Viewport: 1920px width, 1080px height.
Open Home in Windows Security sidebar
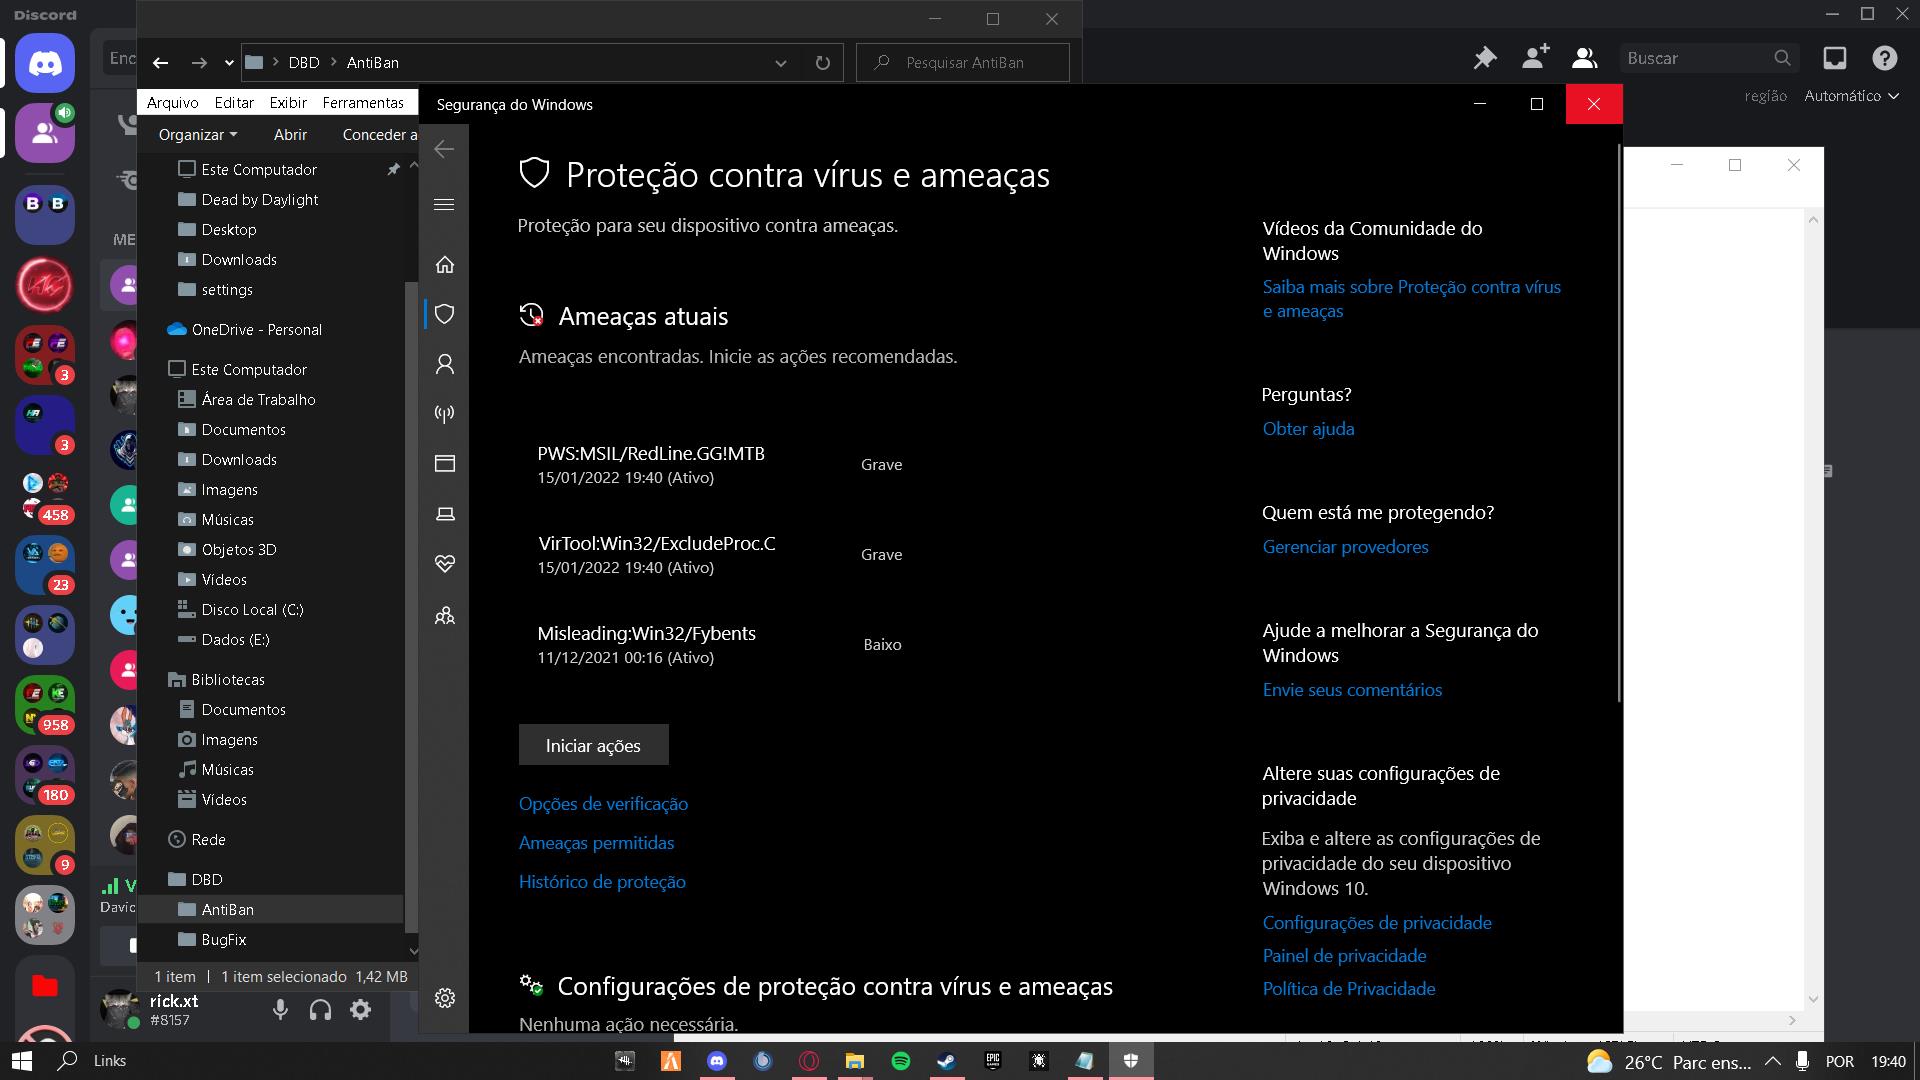tap(445, 264)
